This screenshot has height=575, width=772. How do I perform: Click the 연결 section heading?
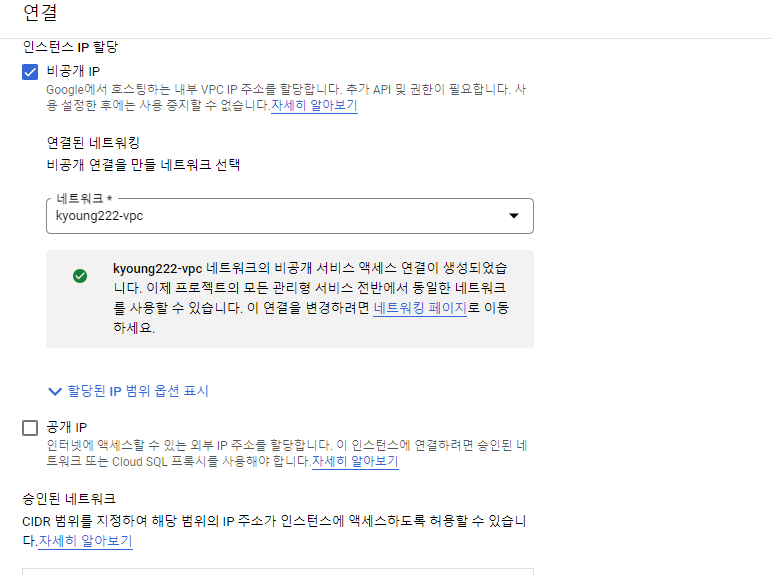point(40,13)
